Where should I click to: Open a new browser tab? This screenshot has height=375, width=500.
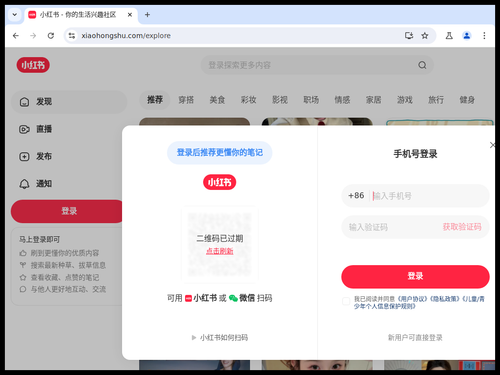147,15
